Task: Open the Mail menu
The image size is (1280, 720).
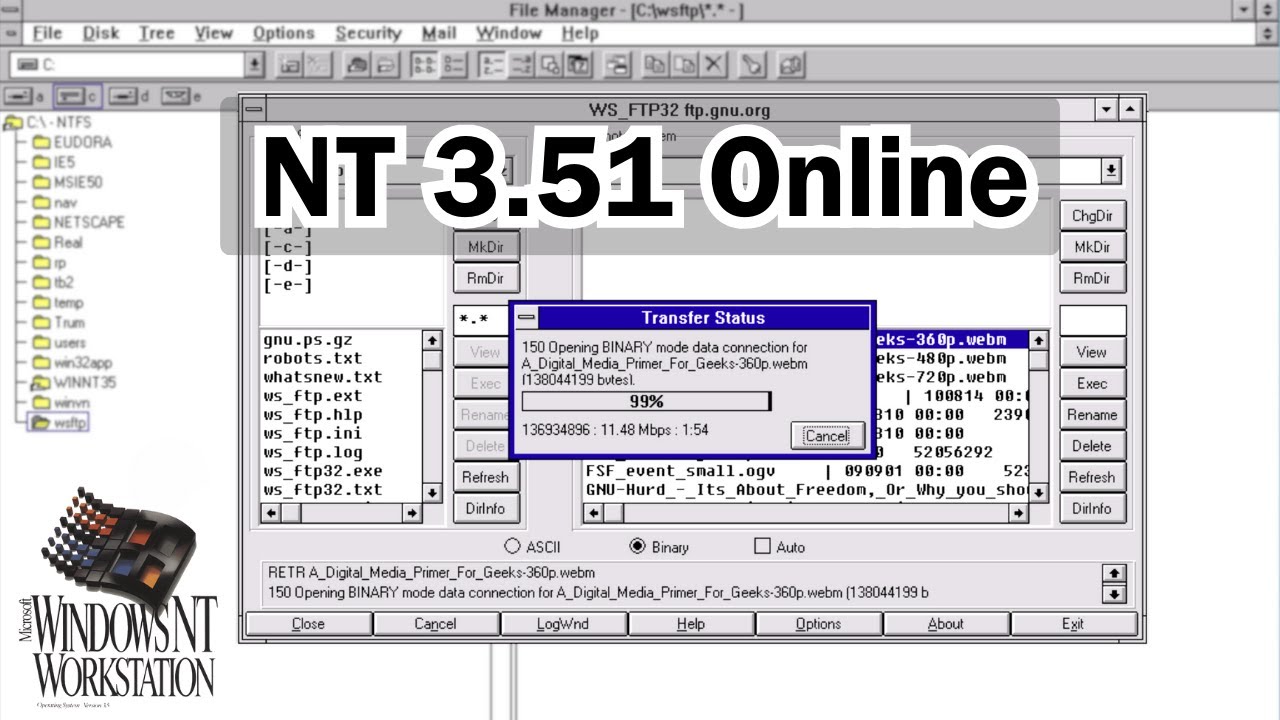Action: 439,33
